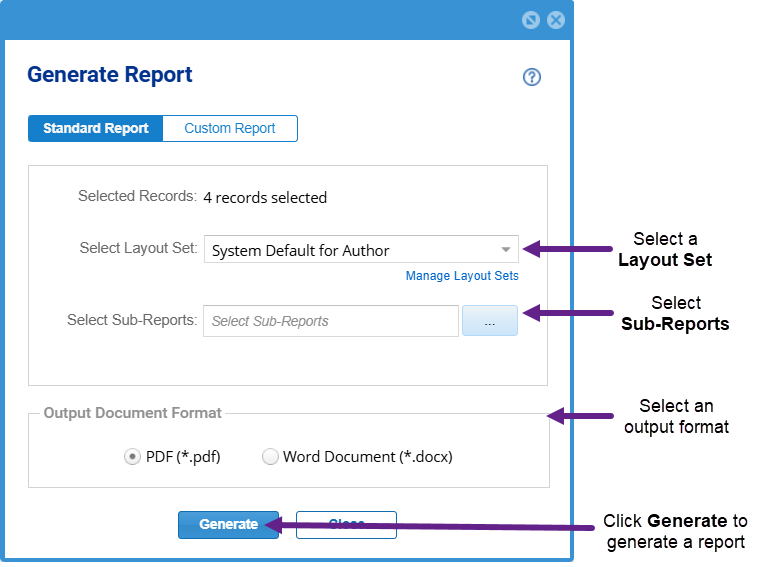
Task: Click the 'Select Layout Set:' field label
Action: click(x=138, y=248)
